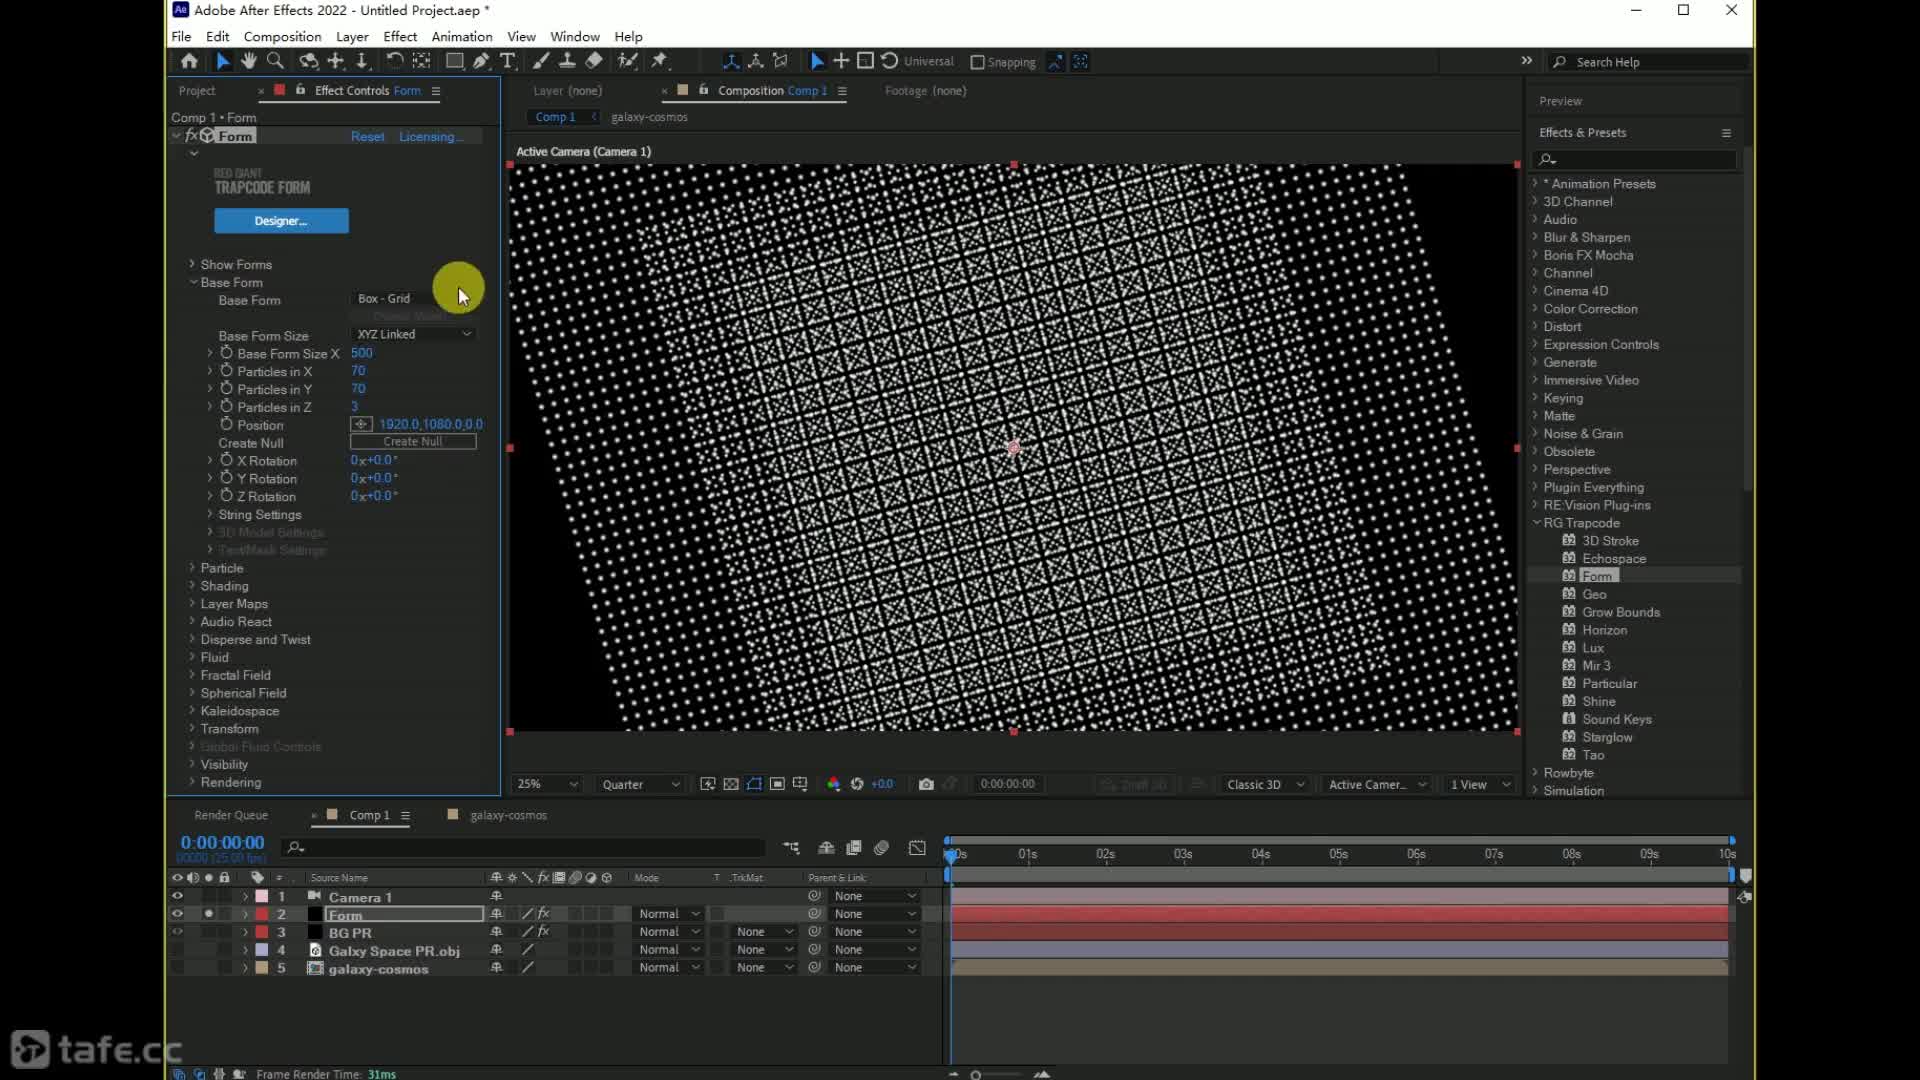Select the Roto Brush tool

click(627, 61)
